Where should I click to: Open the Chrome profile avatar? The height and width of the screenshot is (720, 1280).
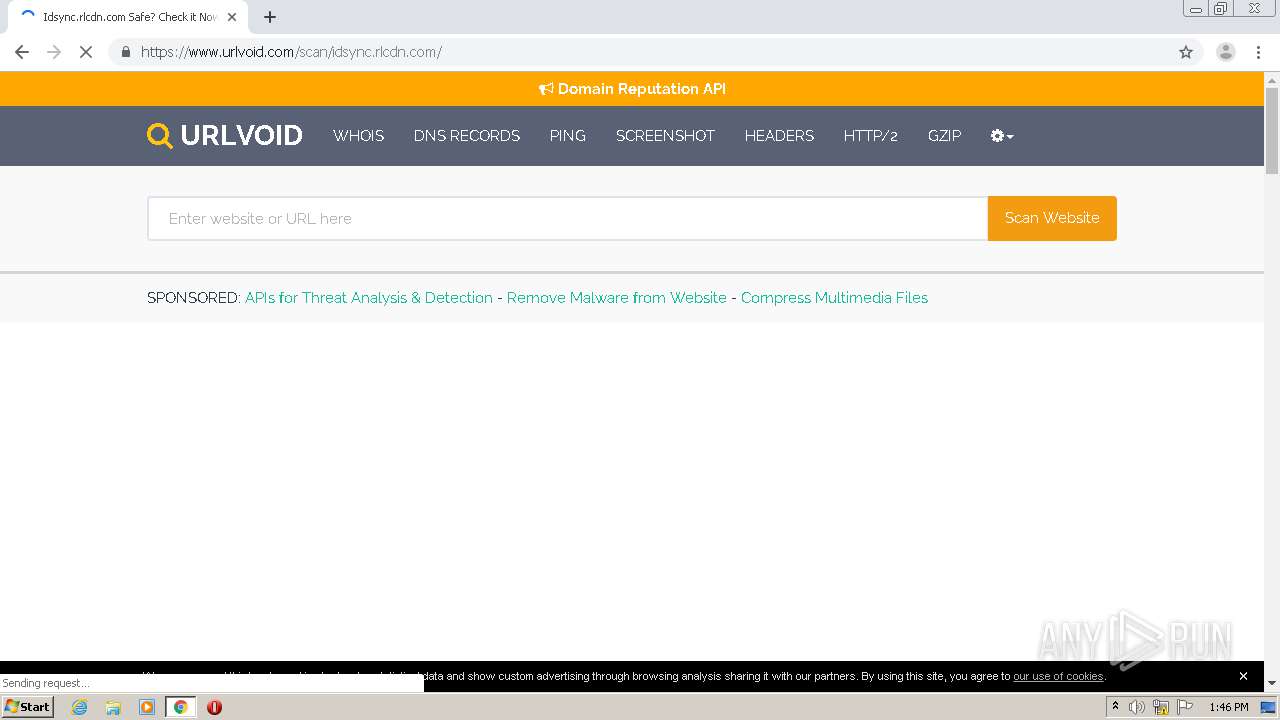point(1225,52)
